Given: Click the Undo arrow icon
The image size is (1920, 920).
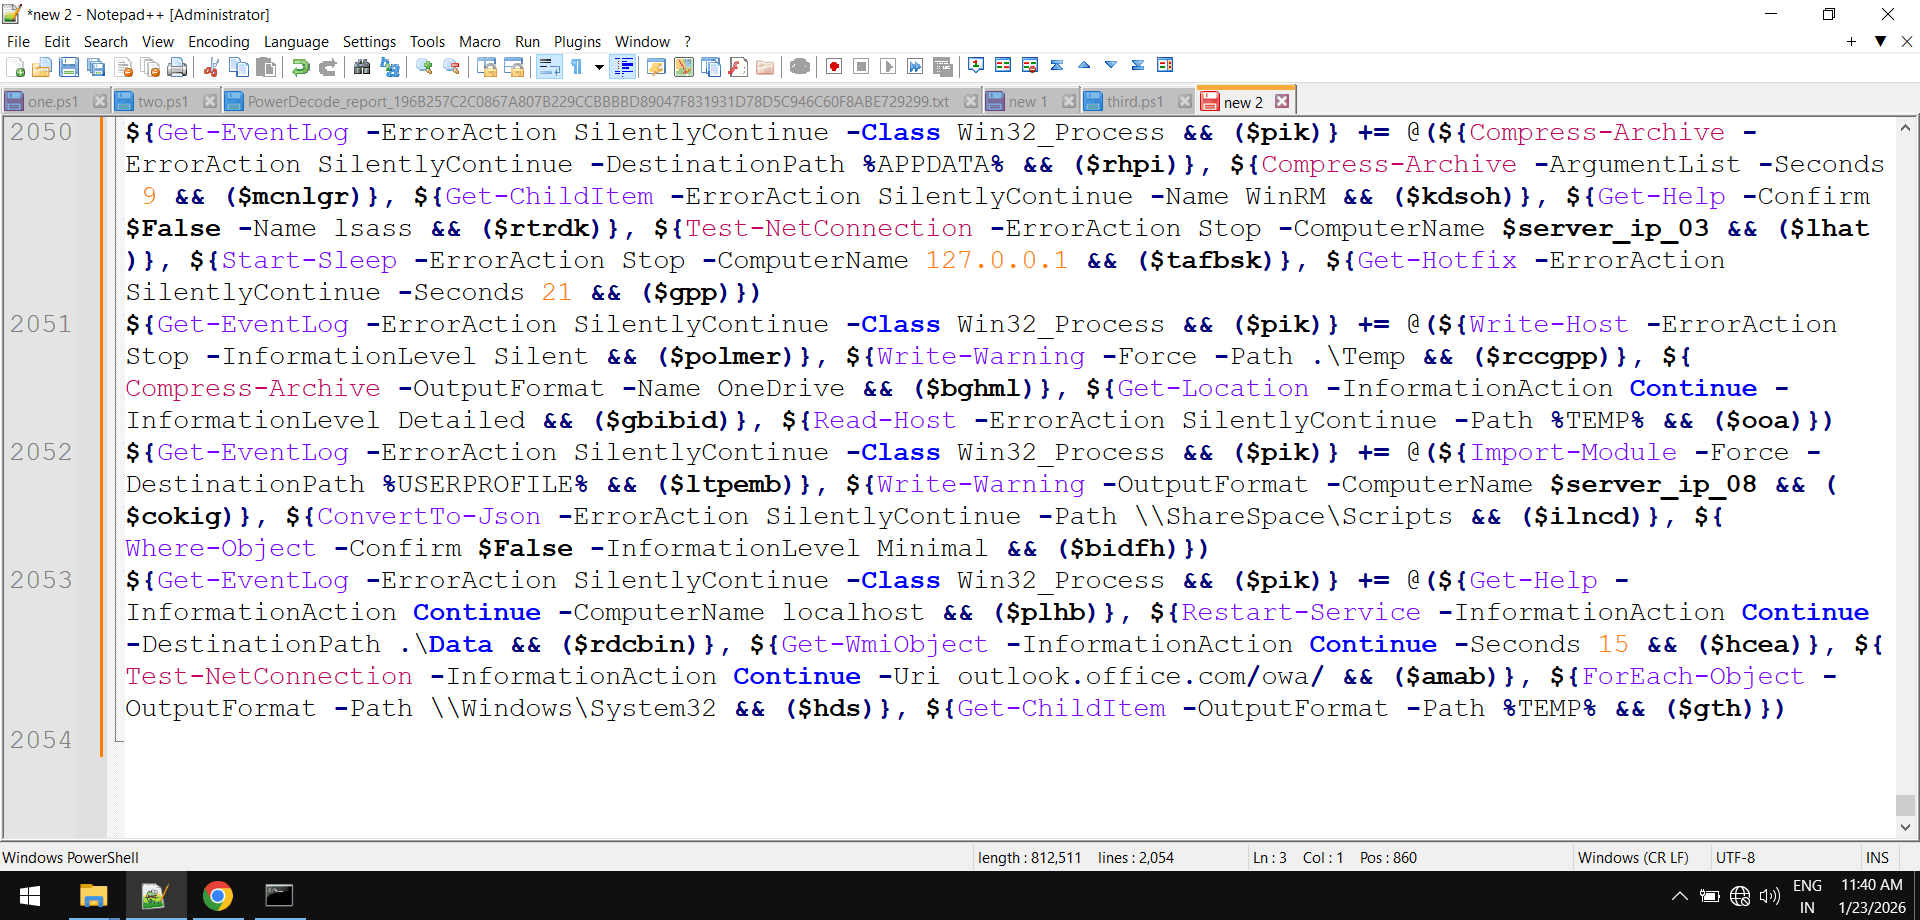Looking at the screenshot, I should point(300,66).
